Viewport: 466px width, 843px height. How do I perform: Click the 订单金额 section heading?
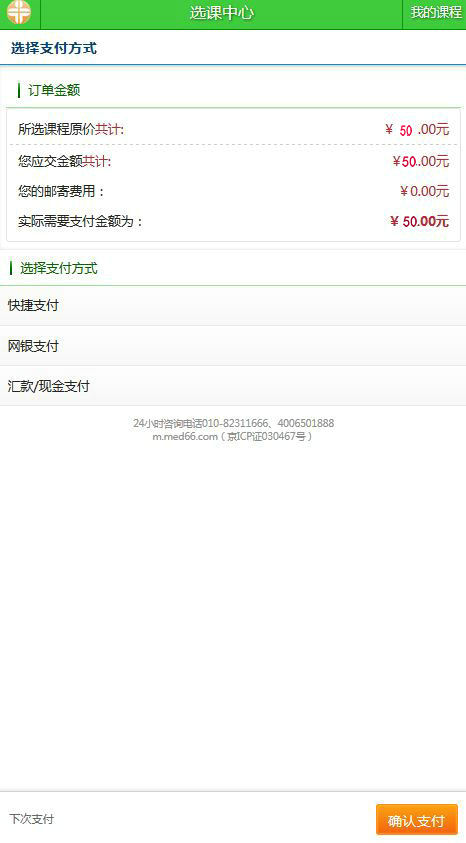(54, 90)
